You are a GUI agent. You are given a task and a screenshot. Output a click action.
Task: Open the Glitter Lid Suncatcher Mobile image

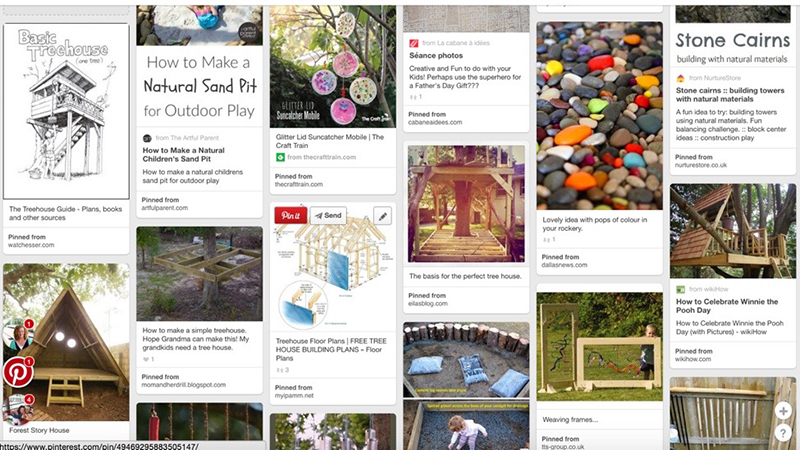(x=333, y=66)
